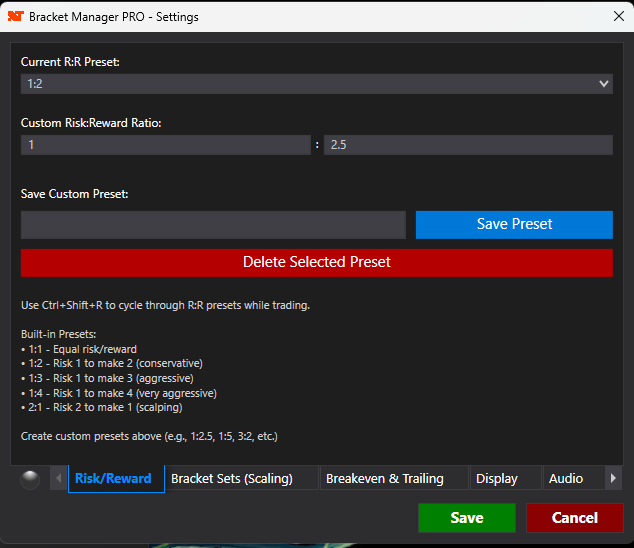Click the 'Custom Risk:Reward Ratio:' label
Screen dimensions: 634x548
click(x=91, y=123)
